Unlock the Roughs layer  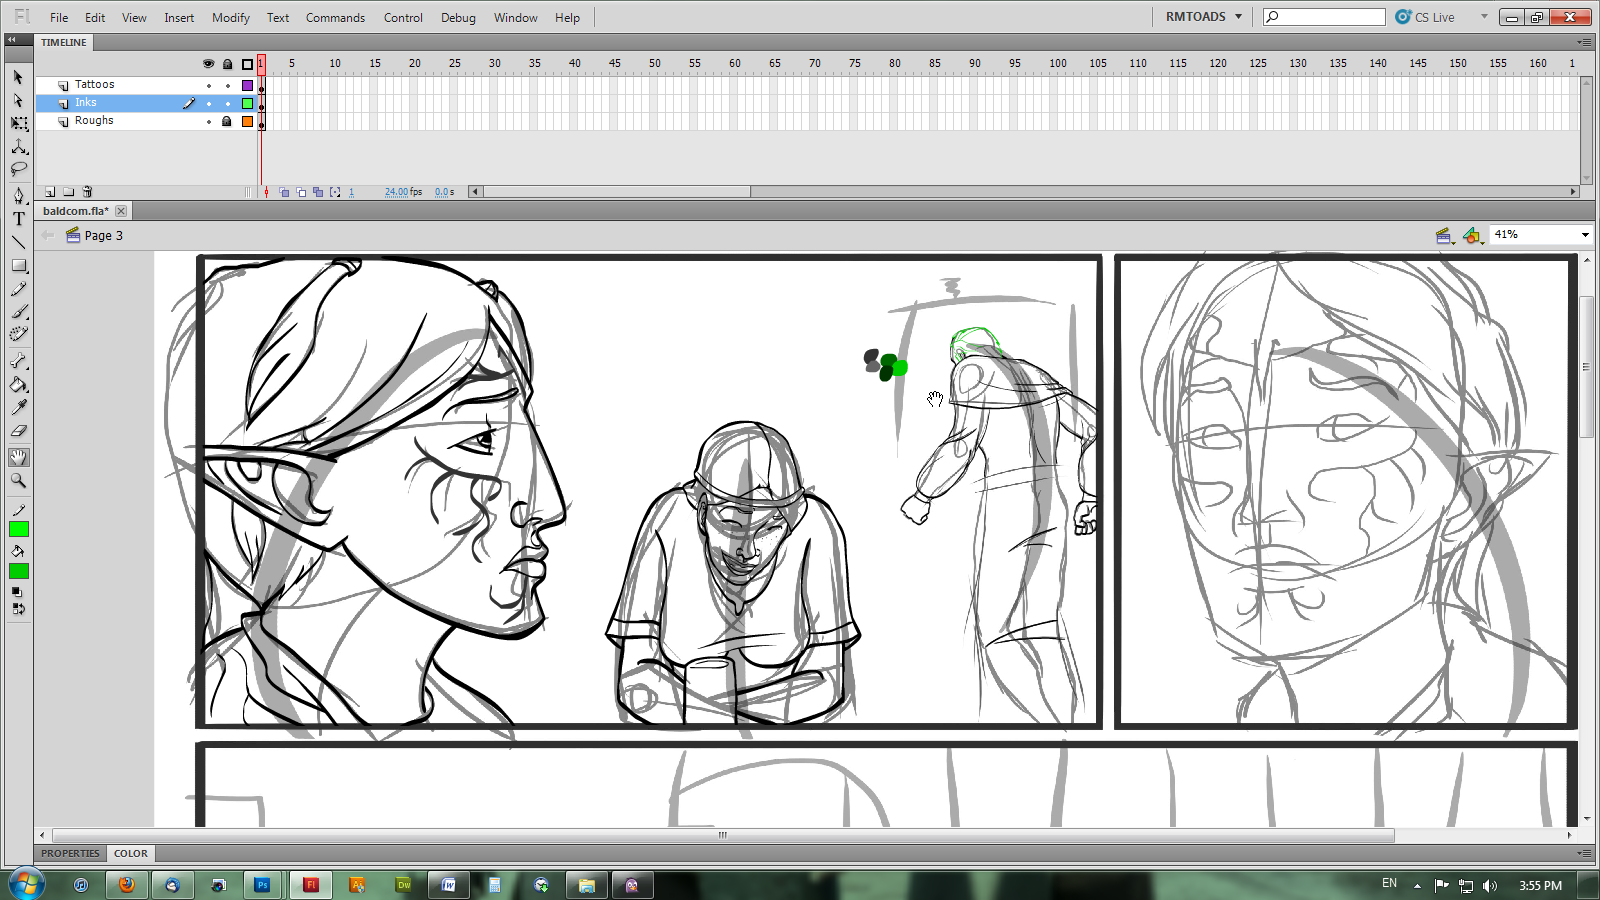[x=227, y=121]
